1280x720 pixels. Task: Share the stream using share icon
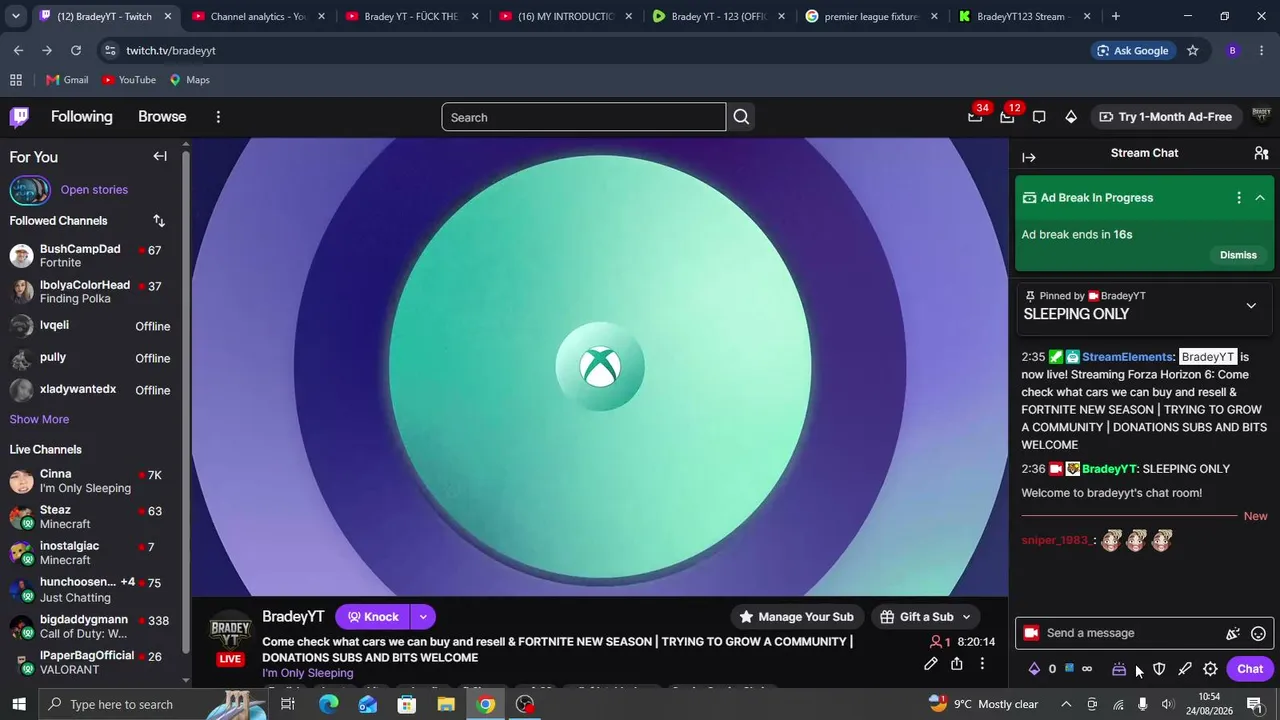[957, 664]
